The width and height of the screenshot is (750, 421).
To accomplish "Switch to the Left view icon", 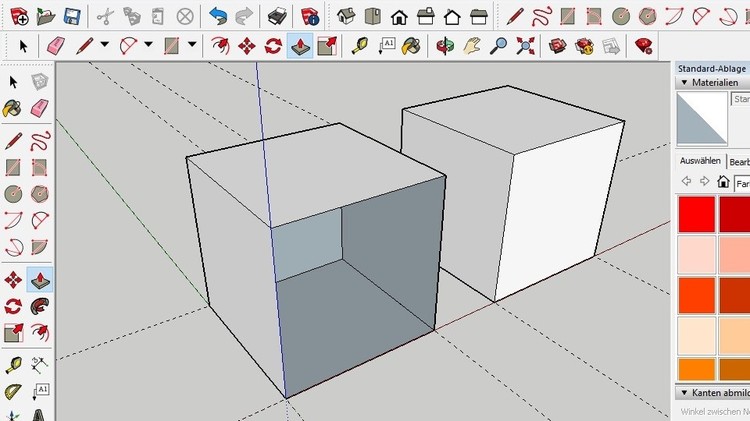I will point(478,17).
